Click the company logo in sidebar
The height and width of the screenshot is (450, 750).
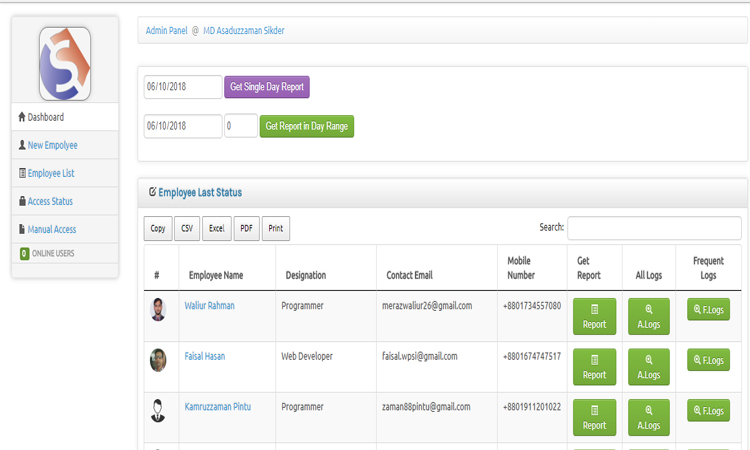pos(64,61)
